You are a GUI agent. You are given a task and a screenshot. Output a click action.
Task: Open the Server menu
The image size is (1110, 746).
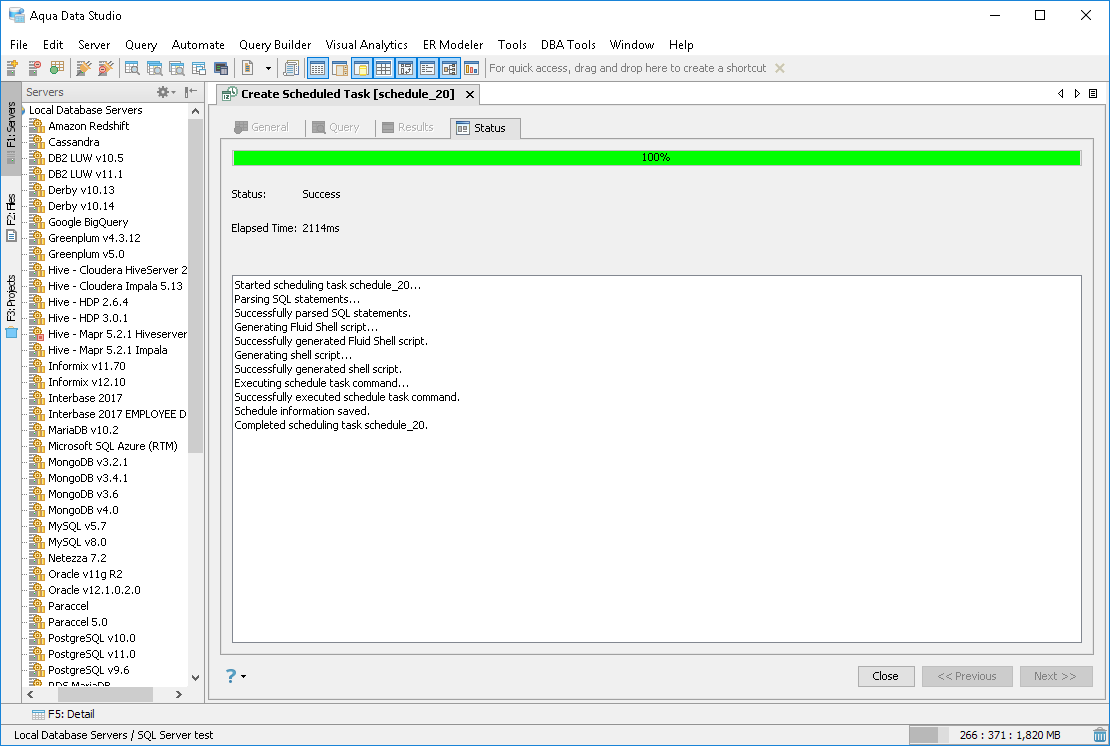point(94,45)
